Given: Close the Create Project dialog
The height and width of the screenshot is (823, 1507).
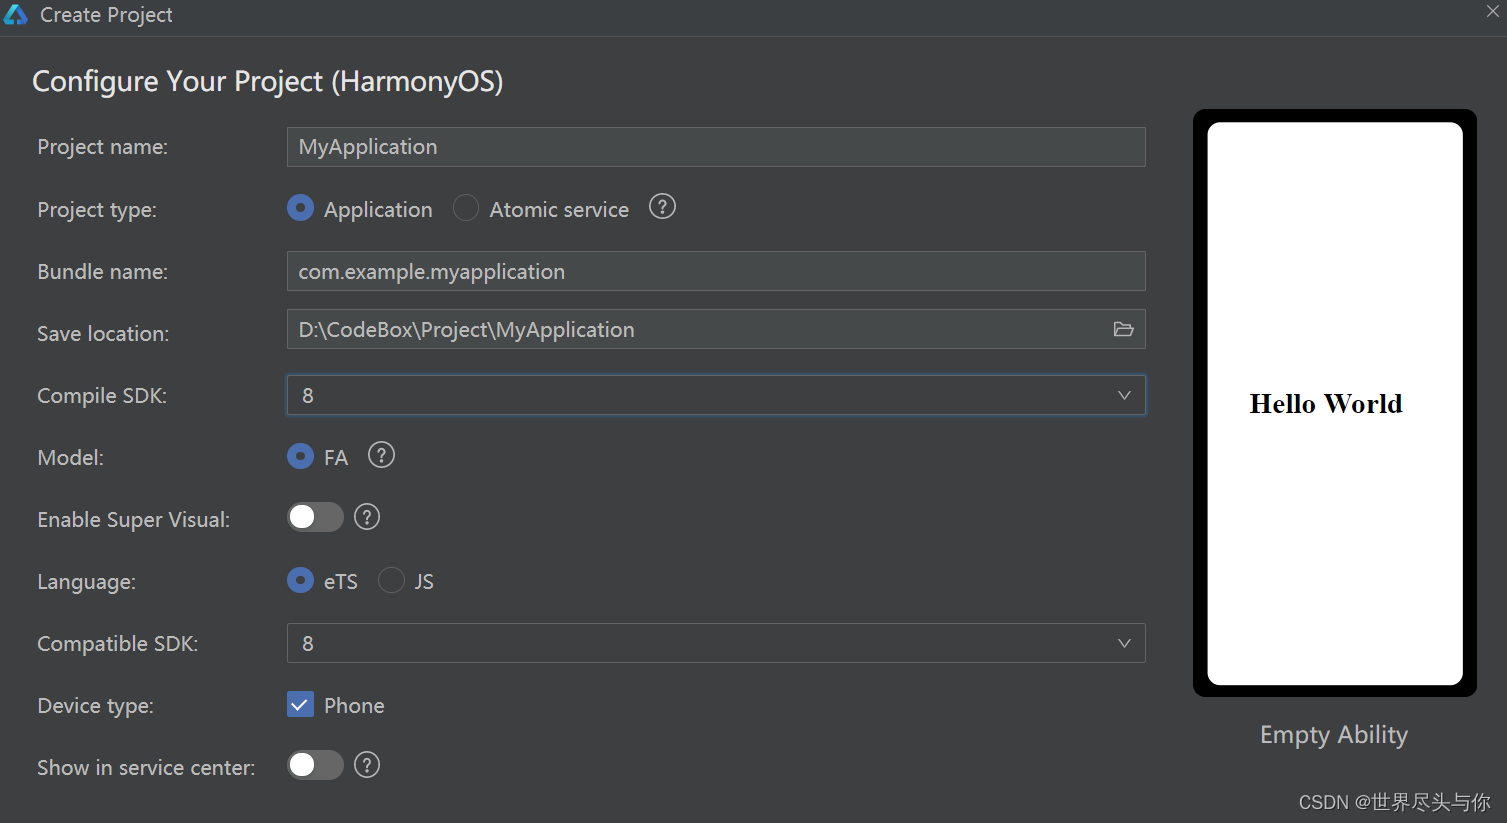Looking at the screenshot, I should 1492,12.
